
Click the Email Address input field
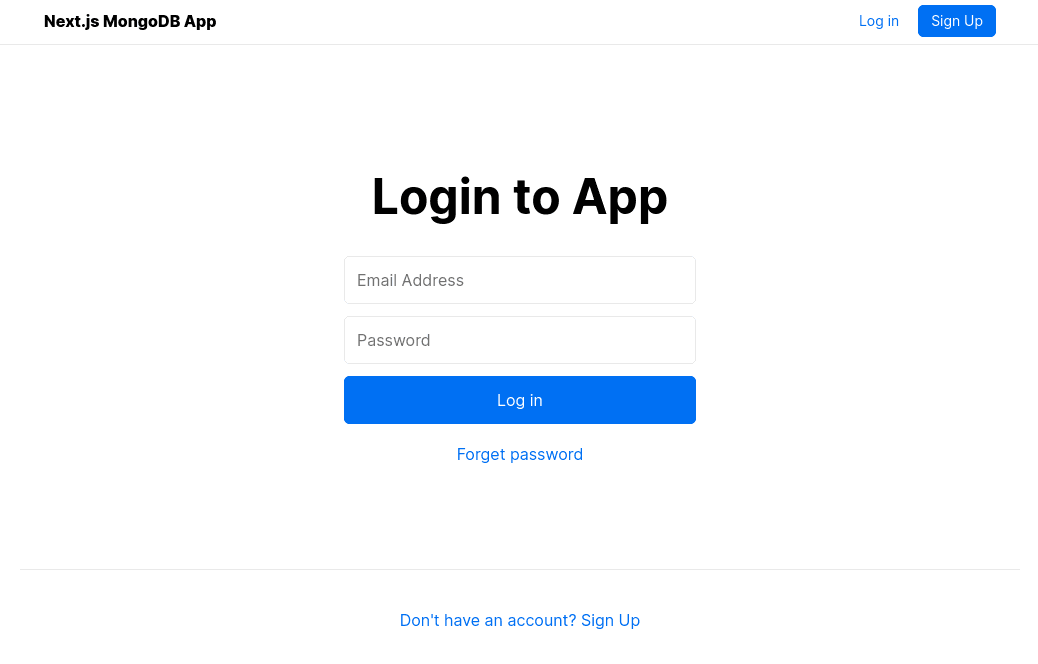pyautogui.click(x=519, y=280)
